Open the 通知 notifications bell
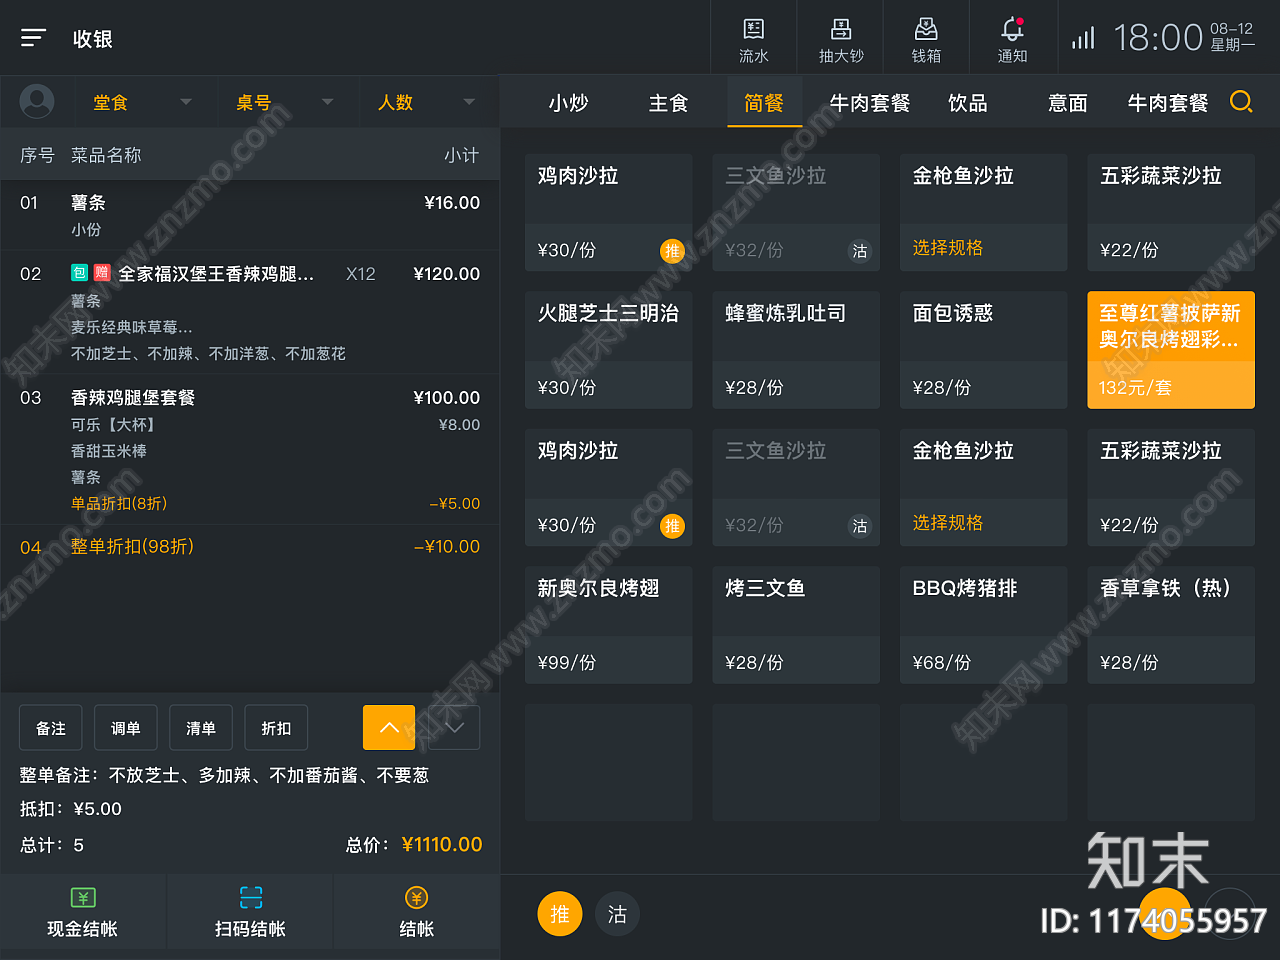 click(x=1012, y=39)
